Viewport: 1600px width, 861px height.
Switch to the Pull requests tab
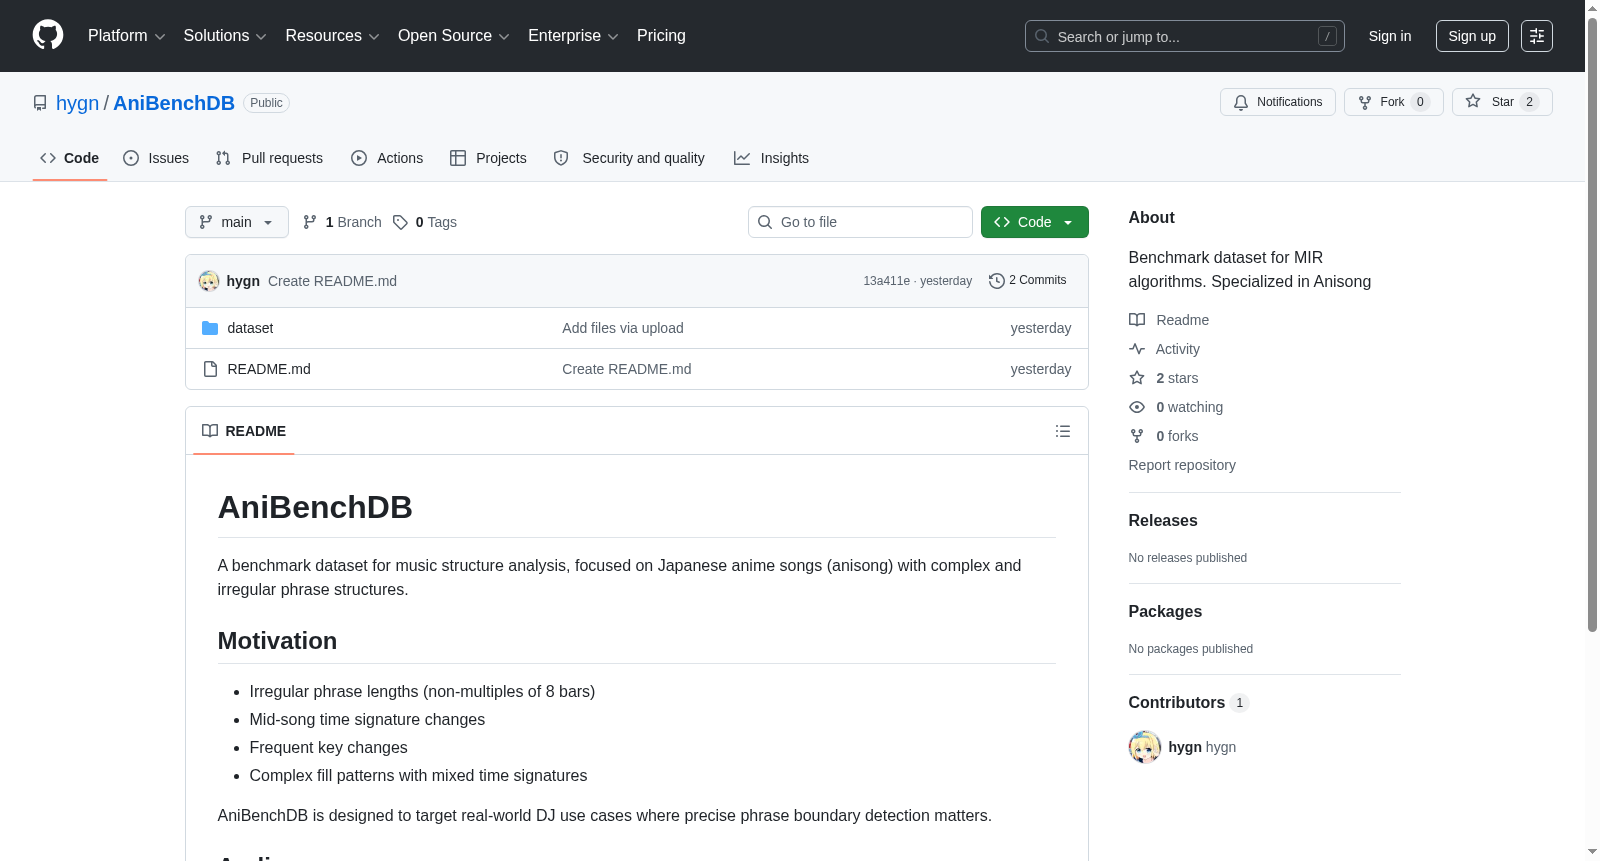tap(269, 158)
